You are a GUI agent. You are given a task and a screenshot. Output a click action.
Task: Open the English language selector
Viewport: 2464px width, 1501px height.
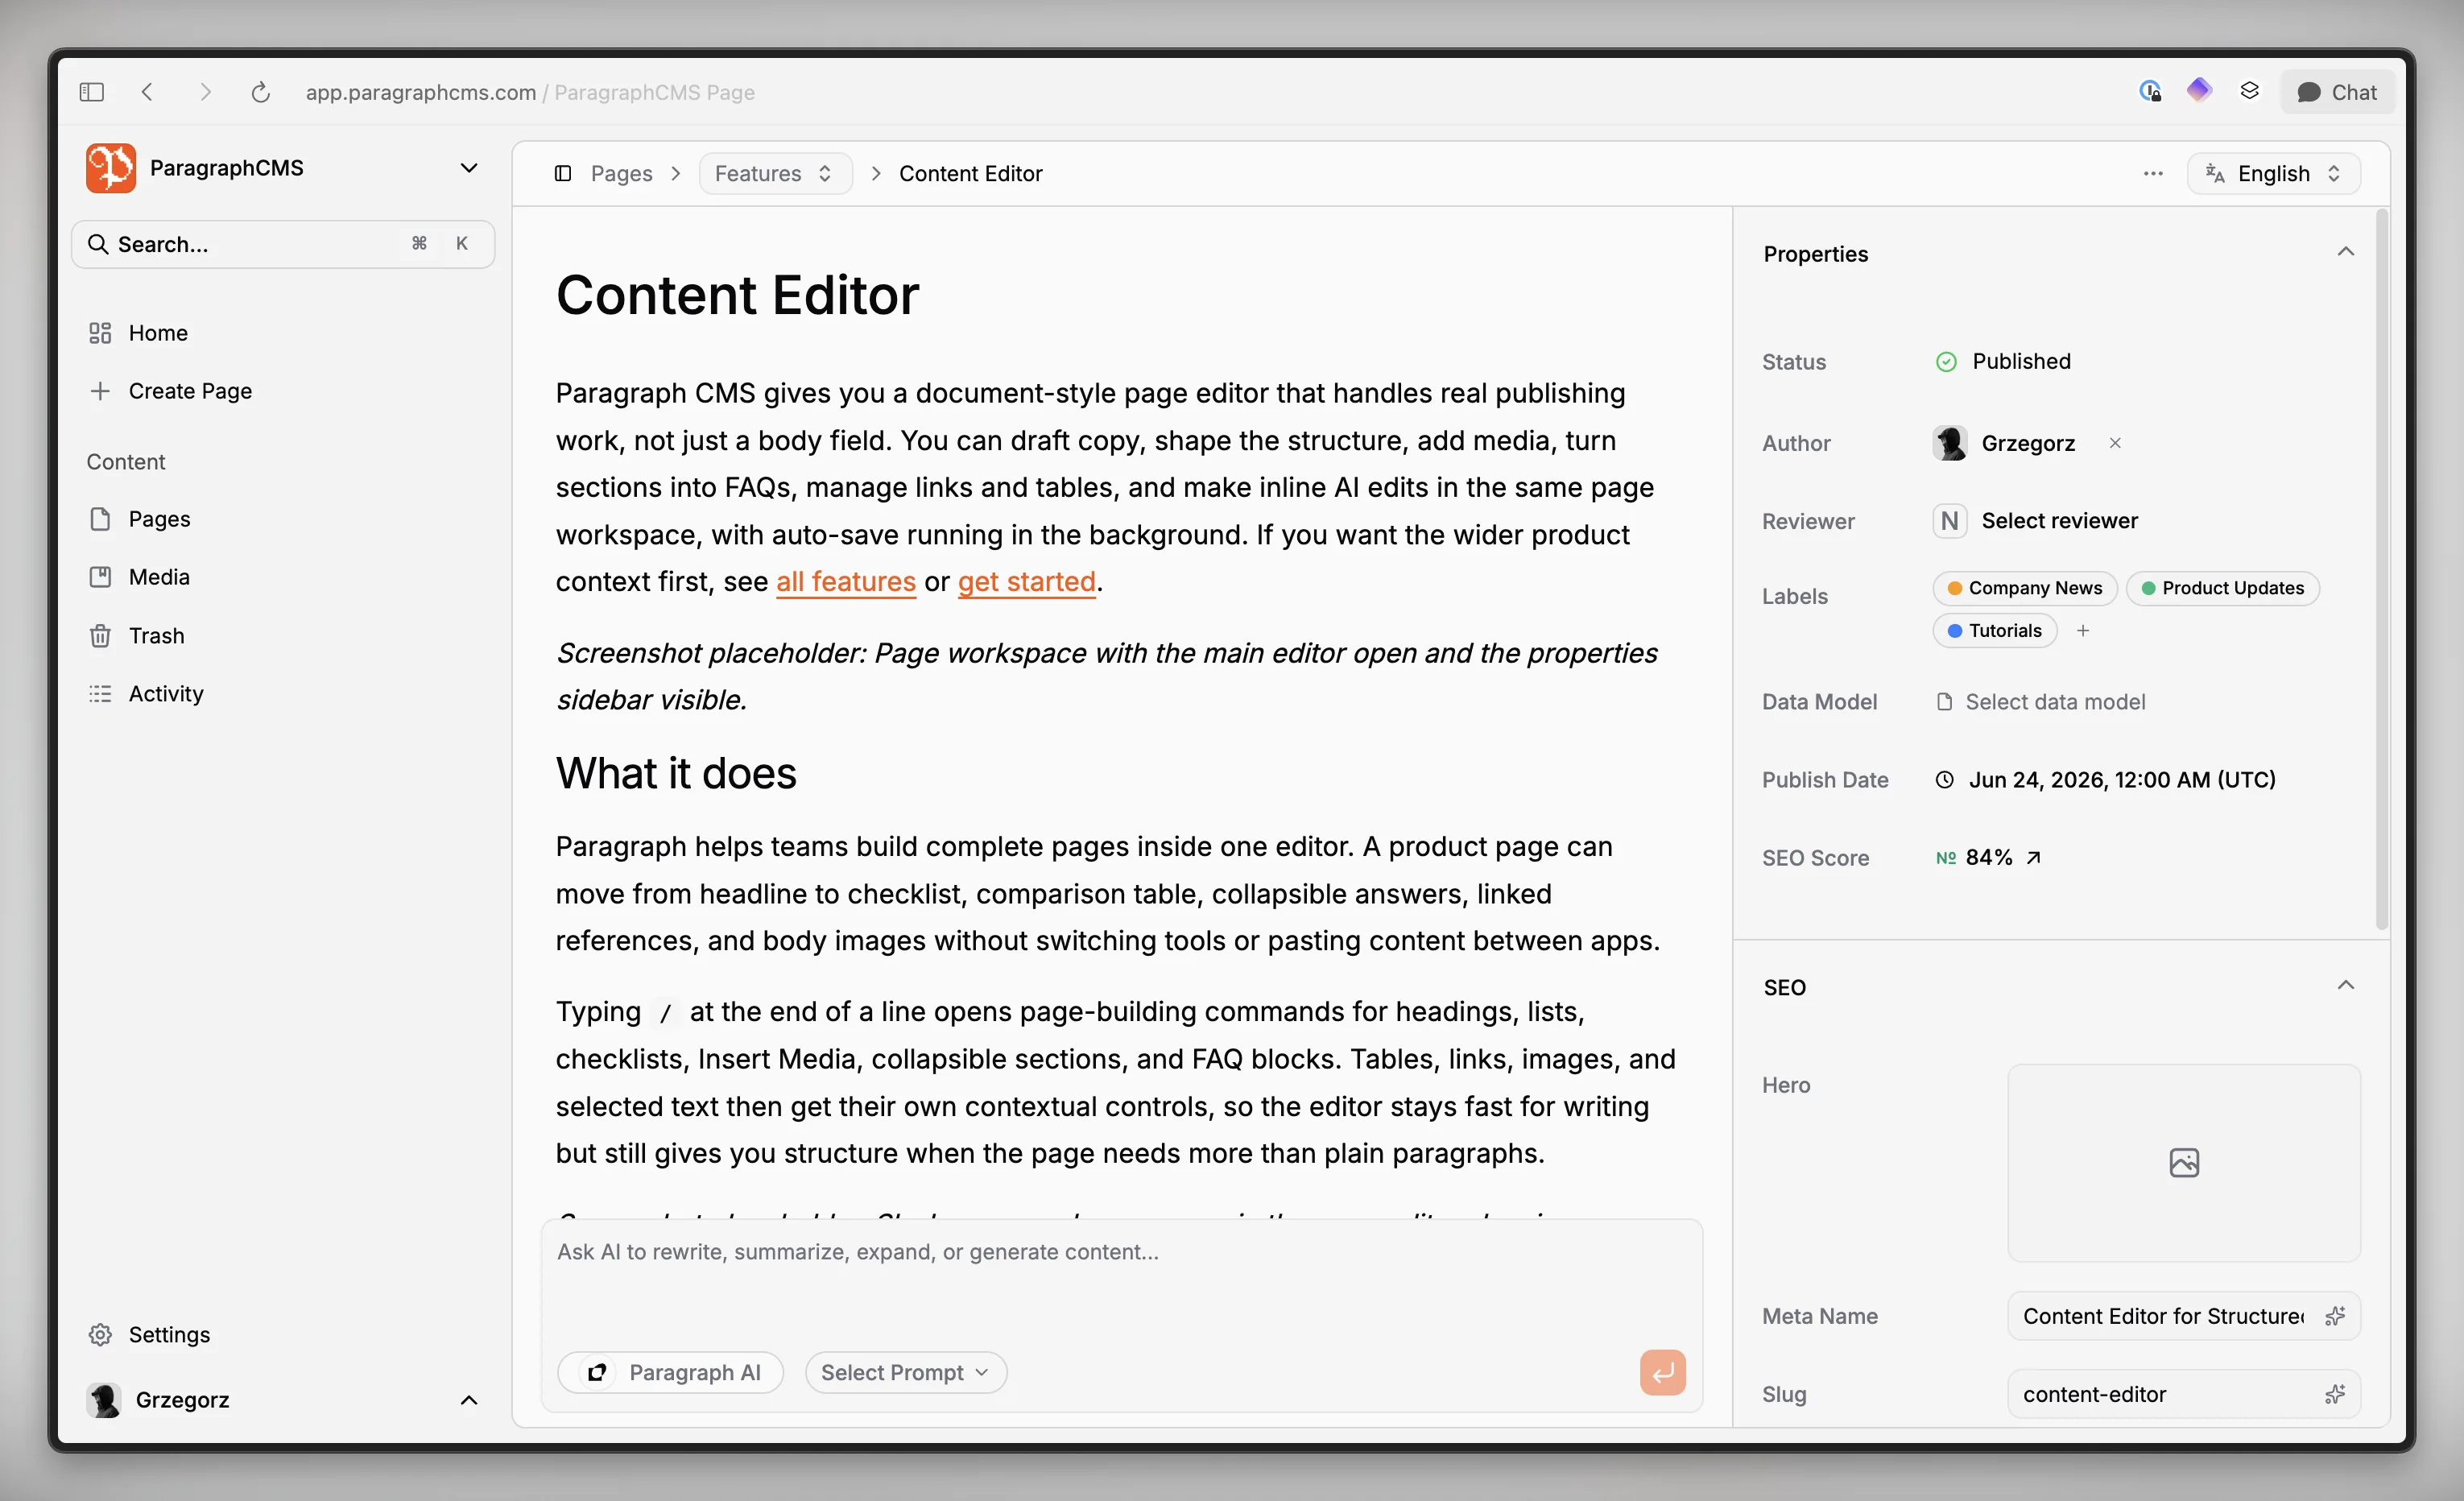(2273, 173)
